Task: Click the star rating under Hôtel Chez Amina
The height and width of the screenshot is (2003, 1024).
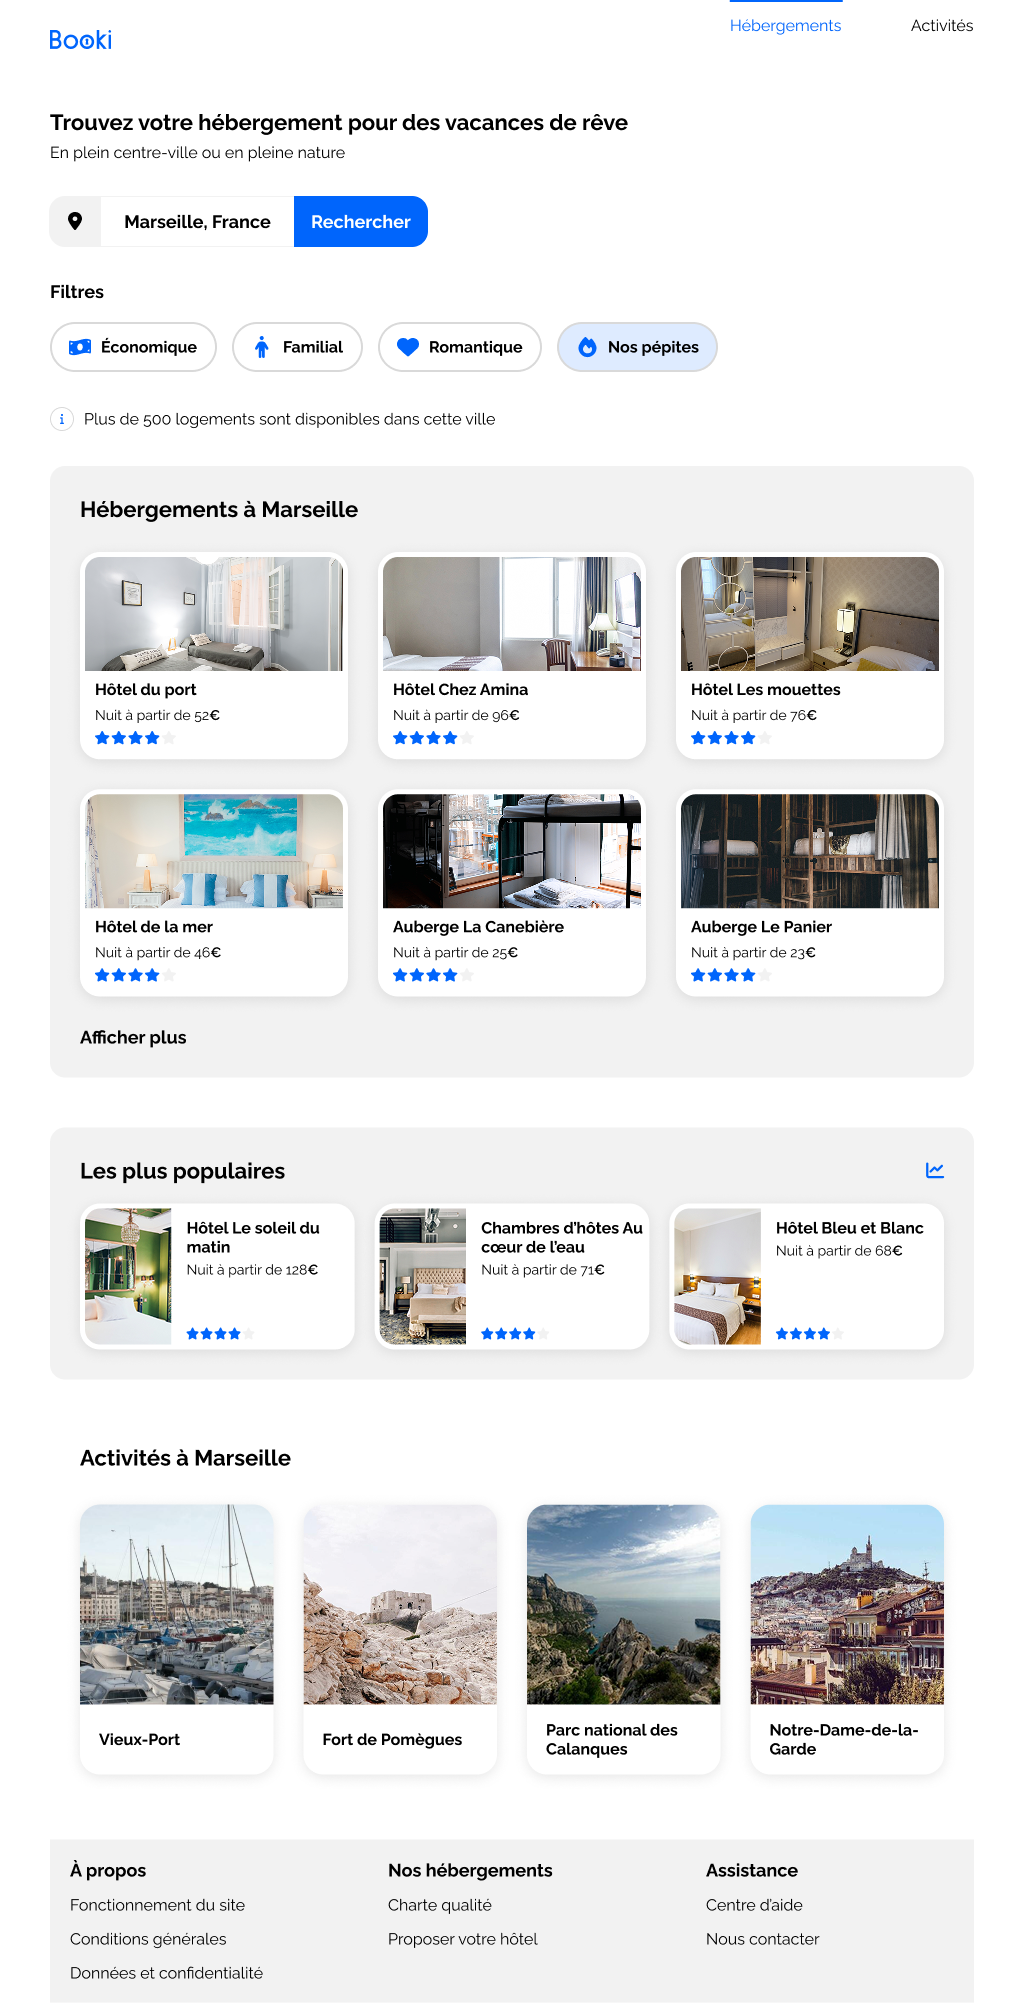Action: coord(432,738)
